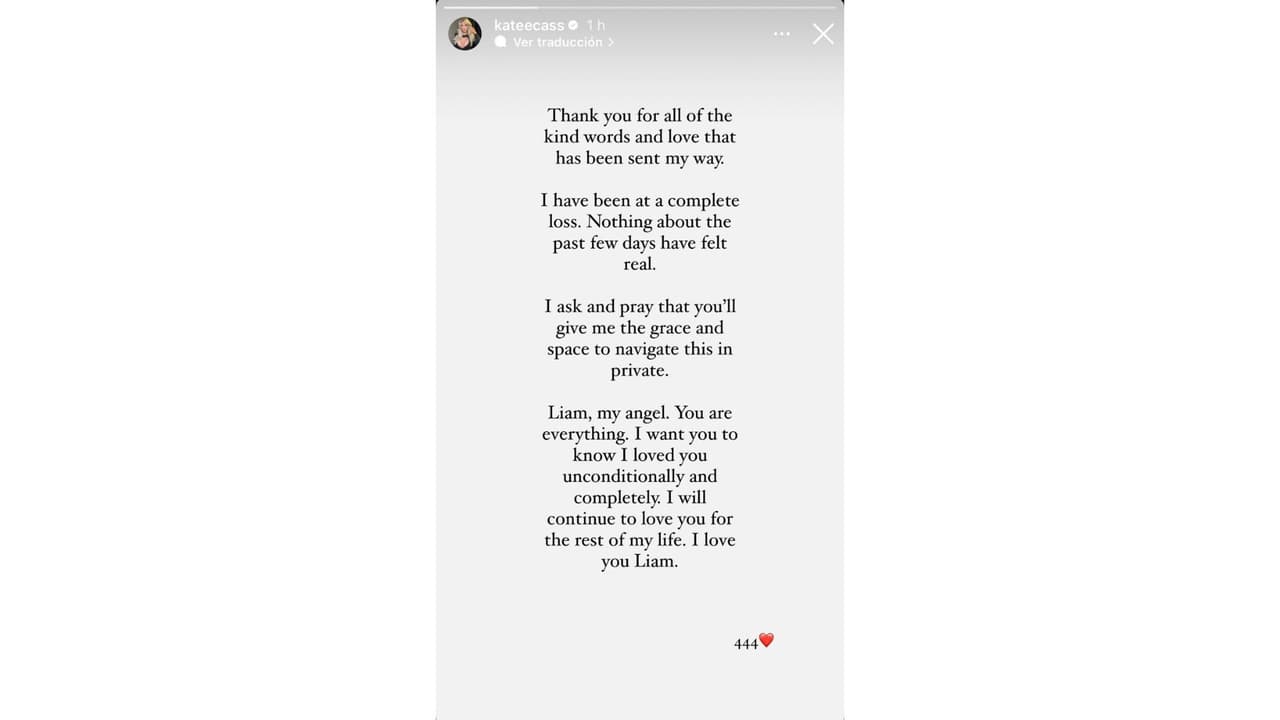Image resolution: width=1280 pixels, height=720 pixels.
Task: Click the "I ask and pray" paragraph
Action: tap(640, 338)
